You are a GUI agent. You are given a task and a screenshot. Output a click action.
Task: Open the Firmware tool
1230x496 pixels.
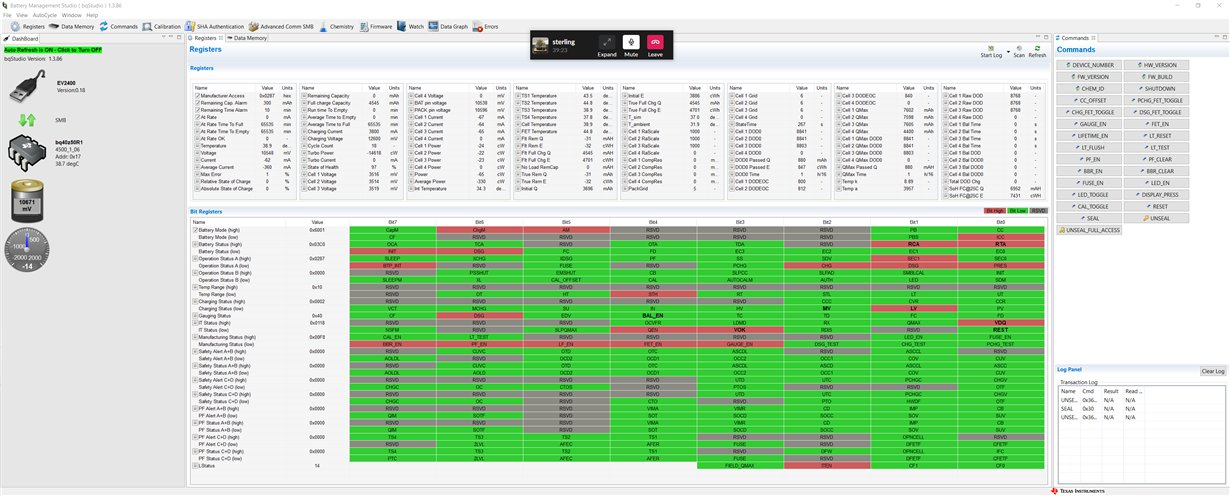coord(376,26)
